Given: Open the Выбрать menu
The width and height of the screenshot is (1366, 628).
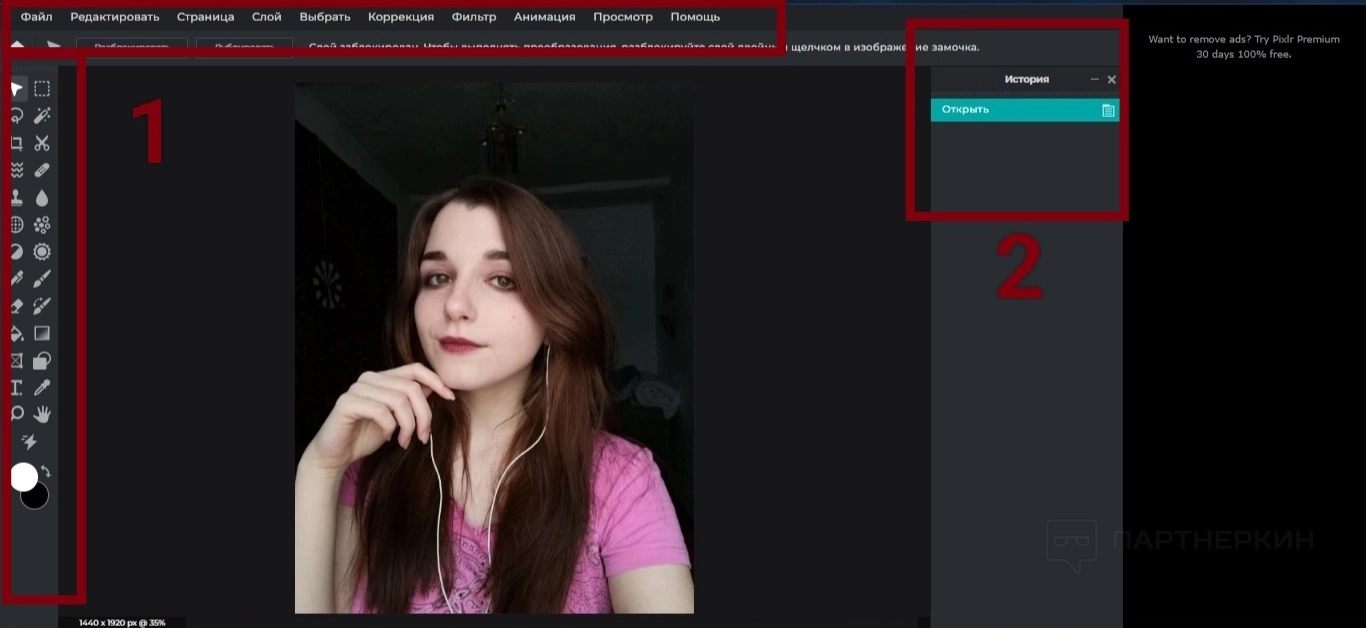Looking at the screenshot, I should 325,17.
